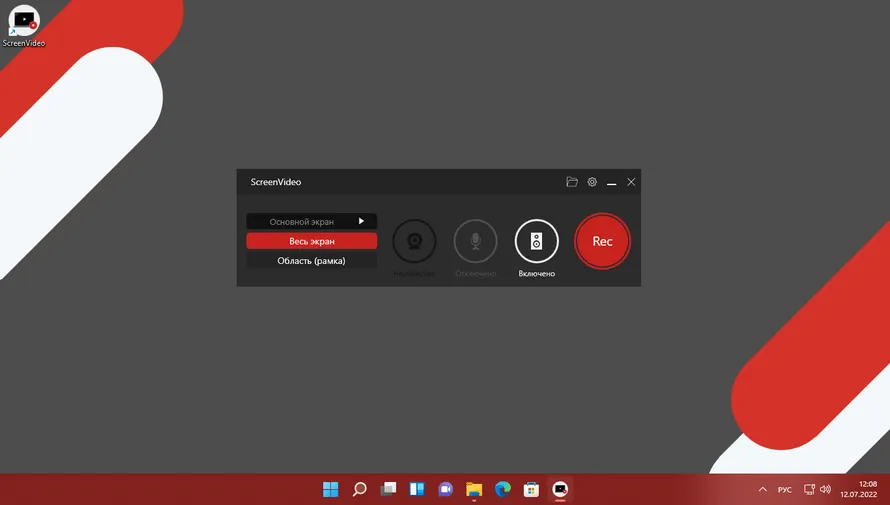Close the ScreenVideo window
This screenshot has height=505, width=890.
pyautogui.click(x=631, y=182)
